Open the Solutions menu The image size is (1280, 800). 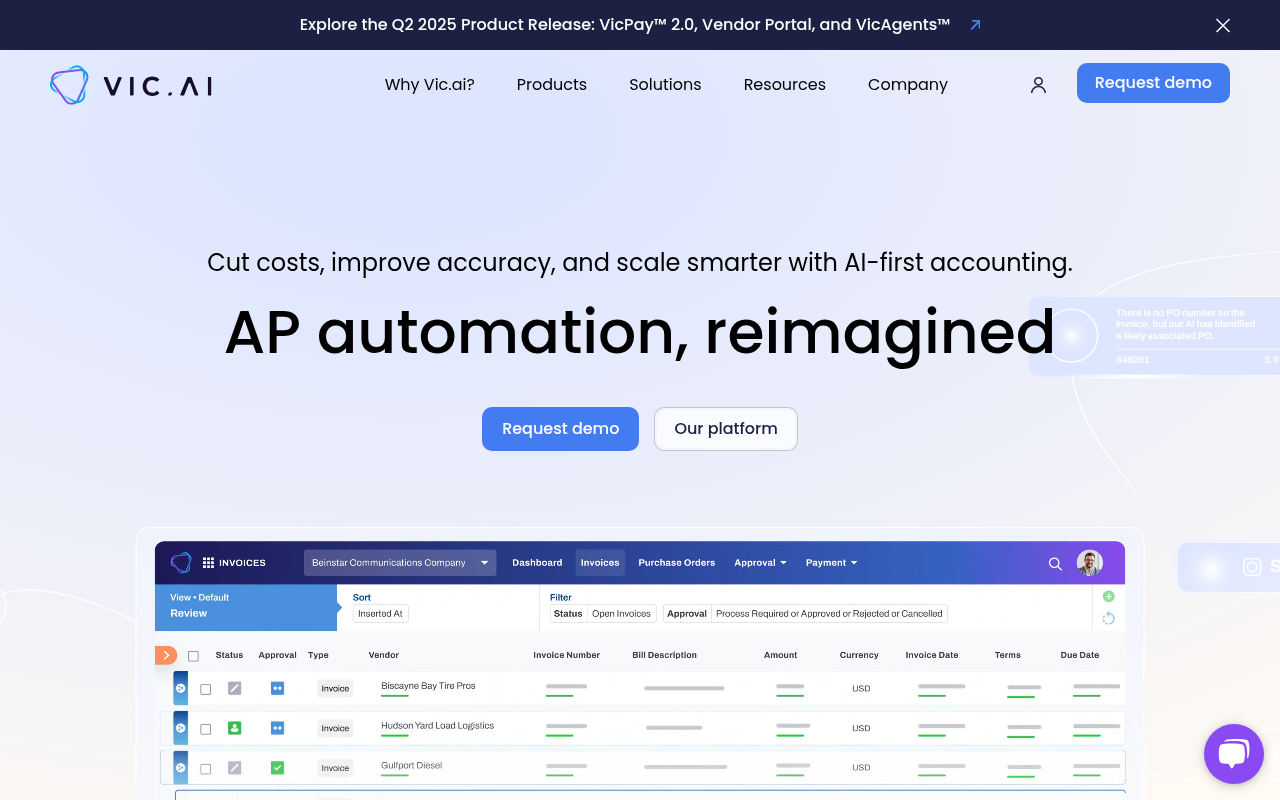pos(664,85)
